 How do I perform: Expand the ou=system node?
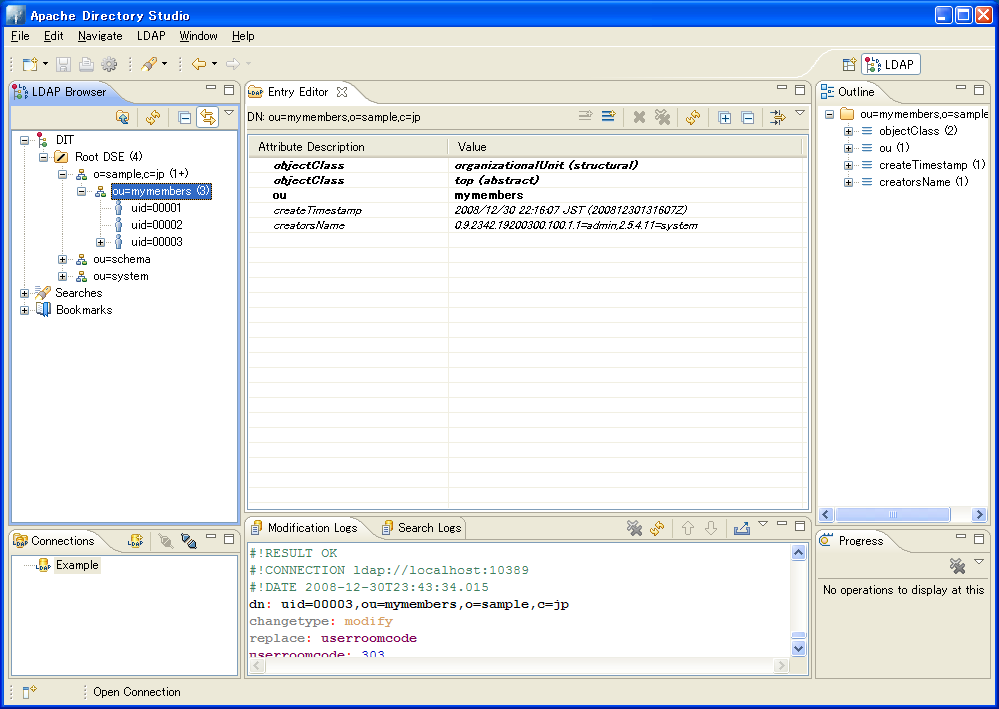[x=62, y=276]
